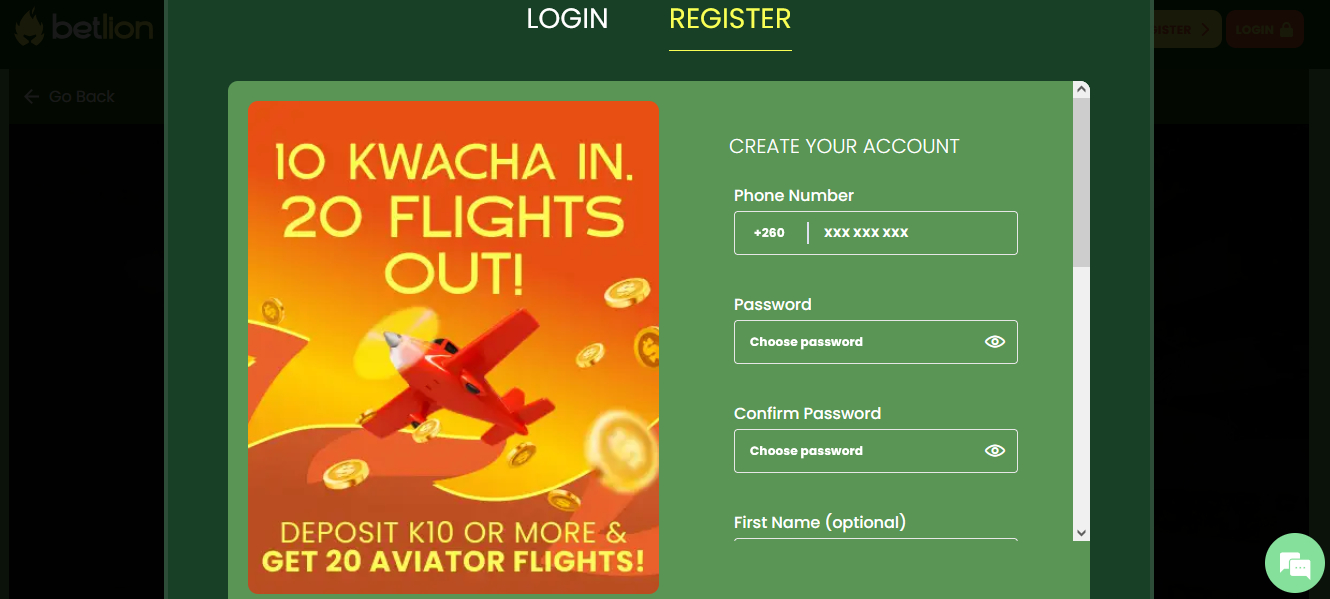Open the chat support bubble icon
The height and width of the screenshot is (599, 1330).
coord(1295,563)
